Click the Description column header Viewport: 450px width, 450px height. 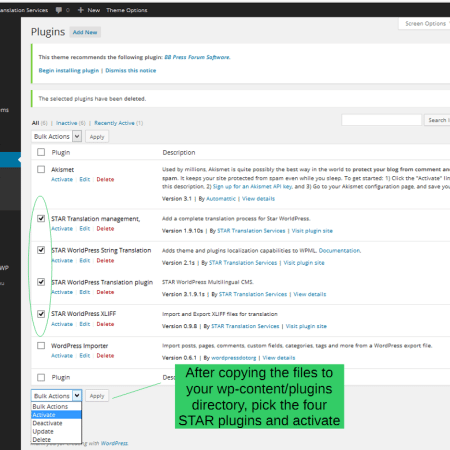tap(179, 152)
